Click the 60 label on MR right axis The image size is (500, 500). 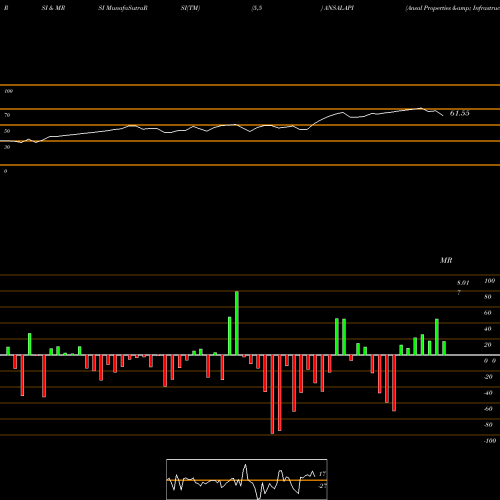pyautogui.click(x=488, y=313)
